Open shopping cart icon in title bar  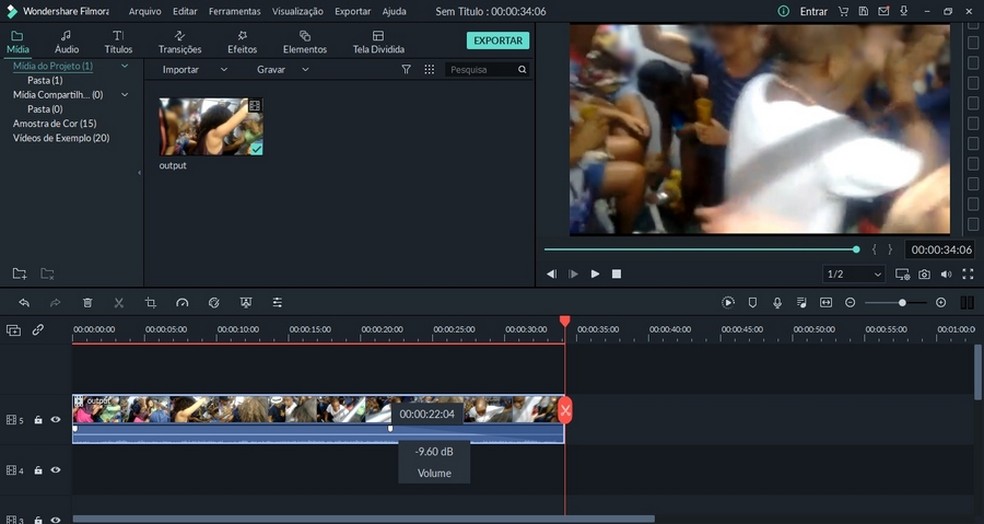tap(843, 11)
